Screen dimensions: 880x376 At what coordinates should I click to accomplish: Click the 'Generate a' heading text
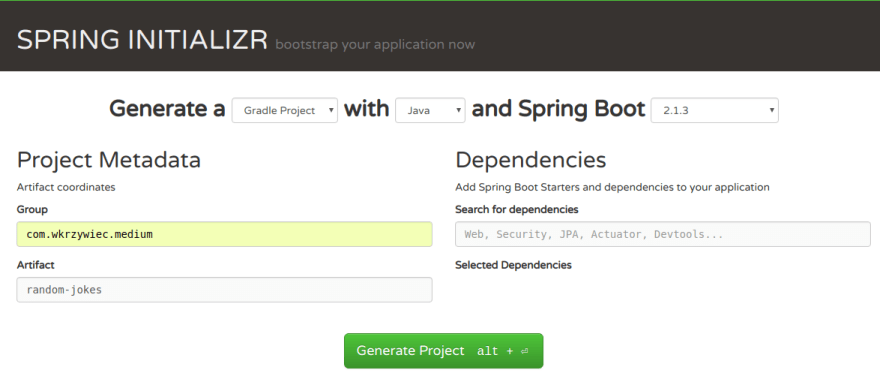167,109
